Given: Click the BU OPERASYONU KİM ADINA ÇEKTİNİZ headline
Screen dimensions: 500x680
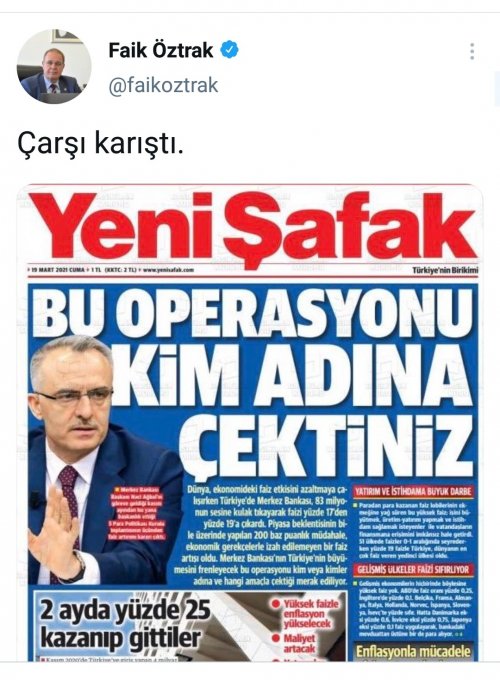Looking at the screenshot, I should 255,383.
